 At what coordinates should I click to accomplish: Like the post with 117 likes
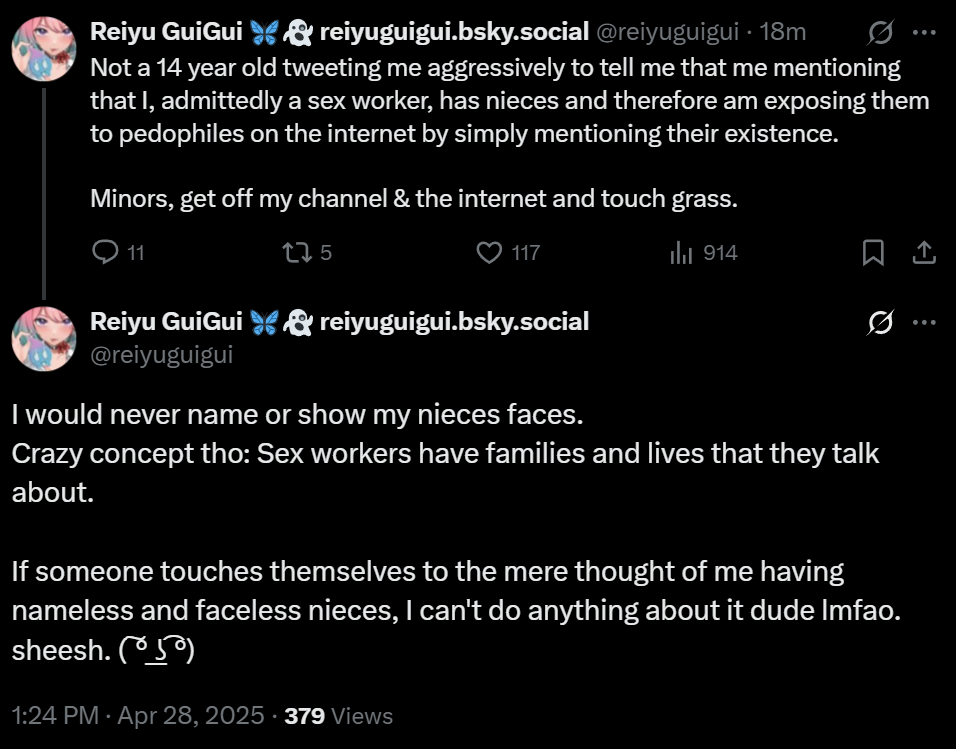click(489, 253)
